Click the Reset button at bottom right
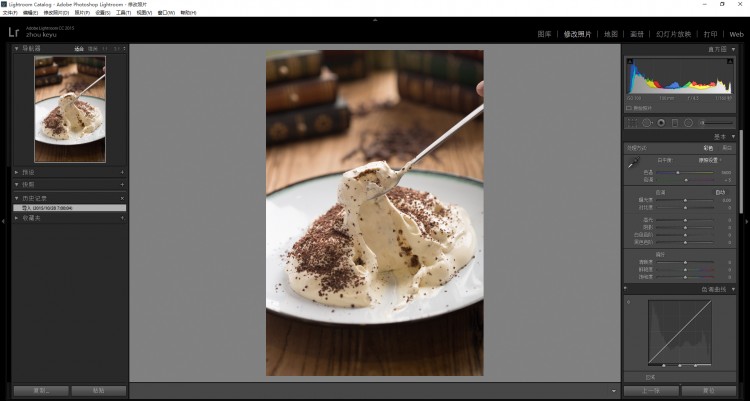 click(x=711, y=391)
